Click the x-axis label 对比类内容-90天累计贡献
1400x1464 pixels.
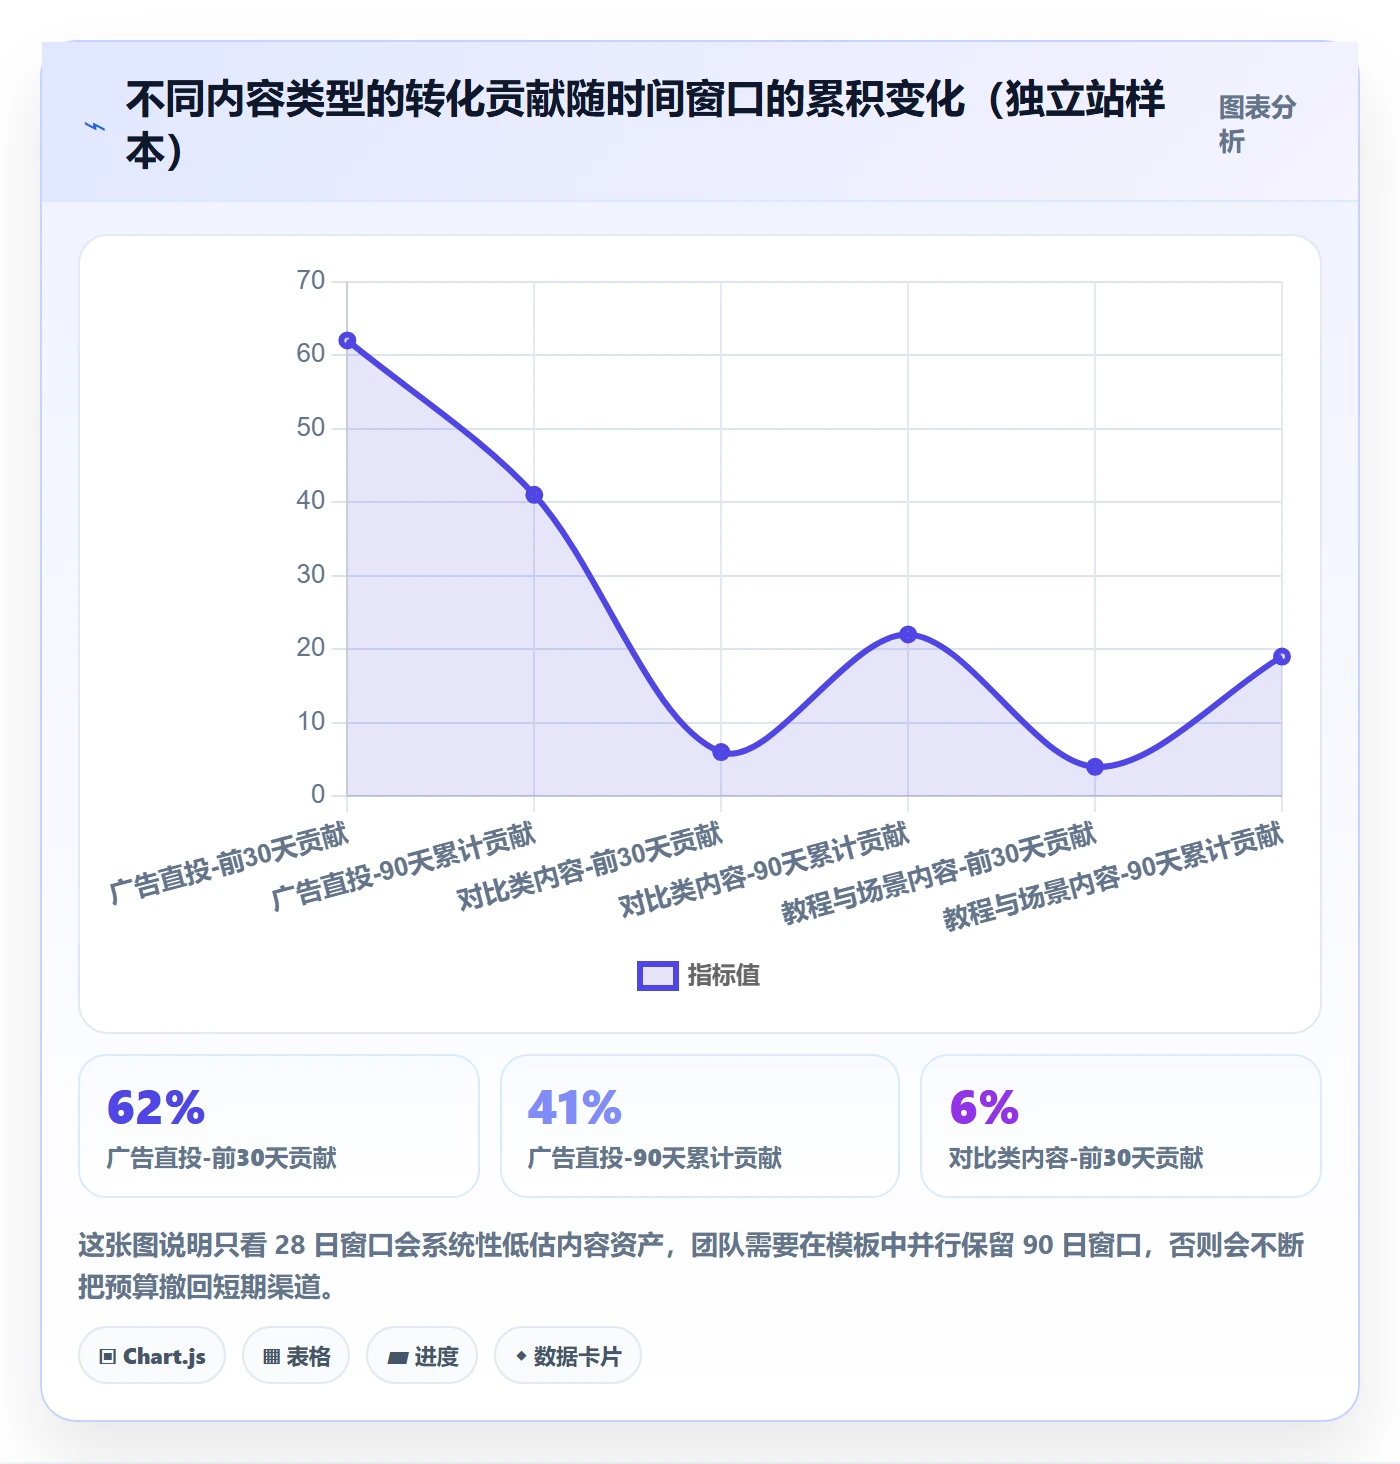click(x=765, y=869)
